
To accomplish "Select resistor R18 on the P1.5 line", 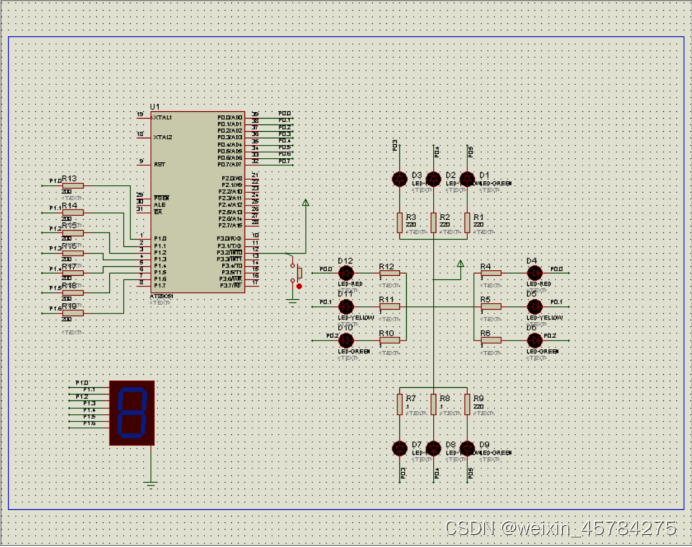I will click(73, 293).
